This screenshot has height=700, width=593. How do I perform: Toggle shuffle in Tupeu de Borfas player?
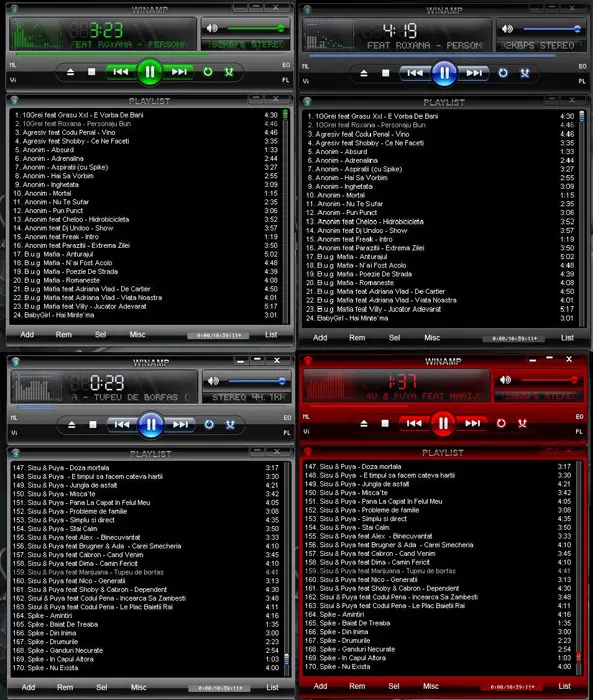(230, 425)
